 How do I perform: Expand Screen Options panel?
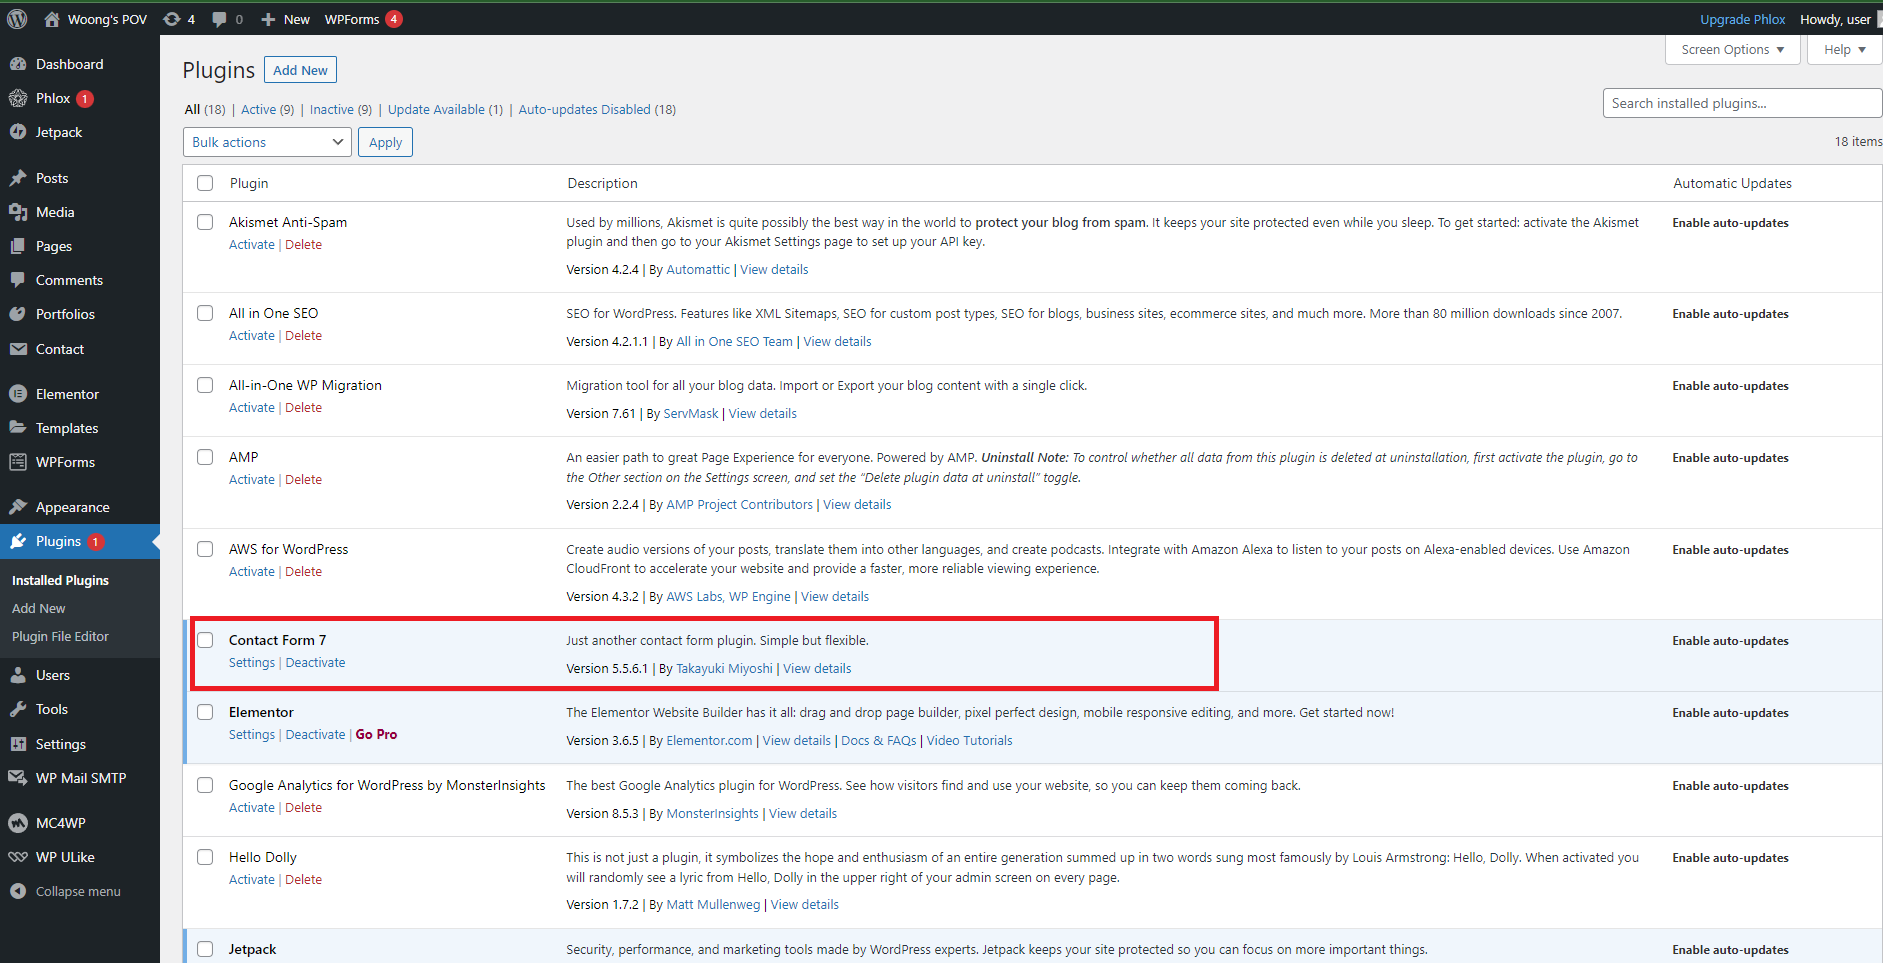tap(1732, 50)
